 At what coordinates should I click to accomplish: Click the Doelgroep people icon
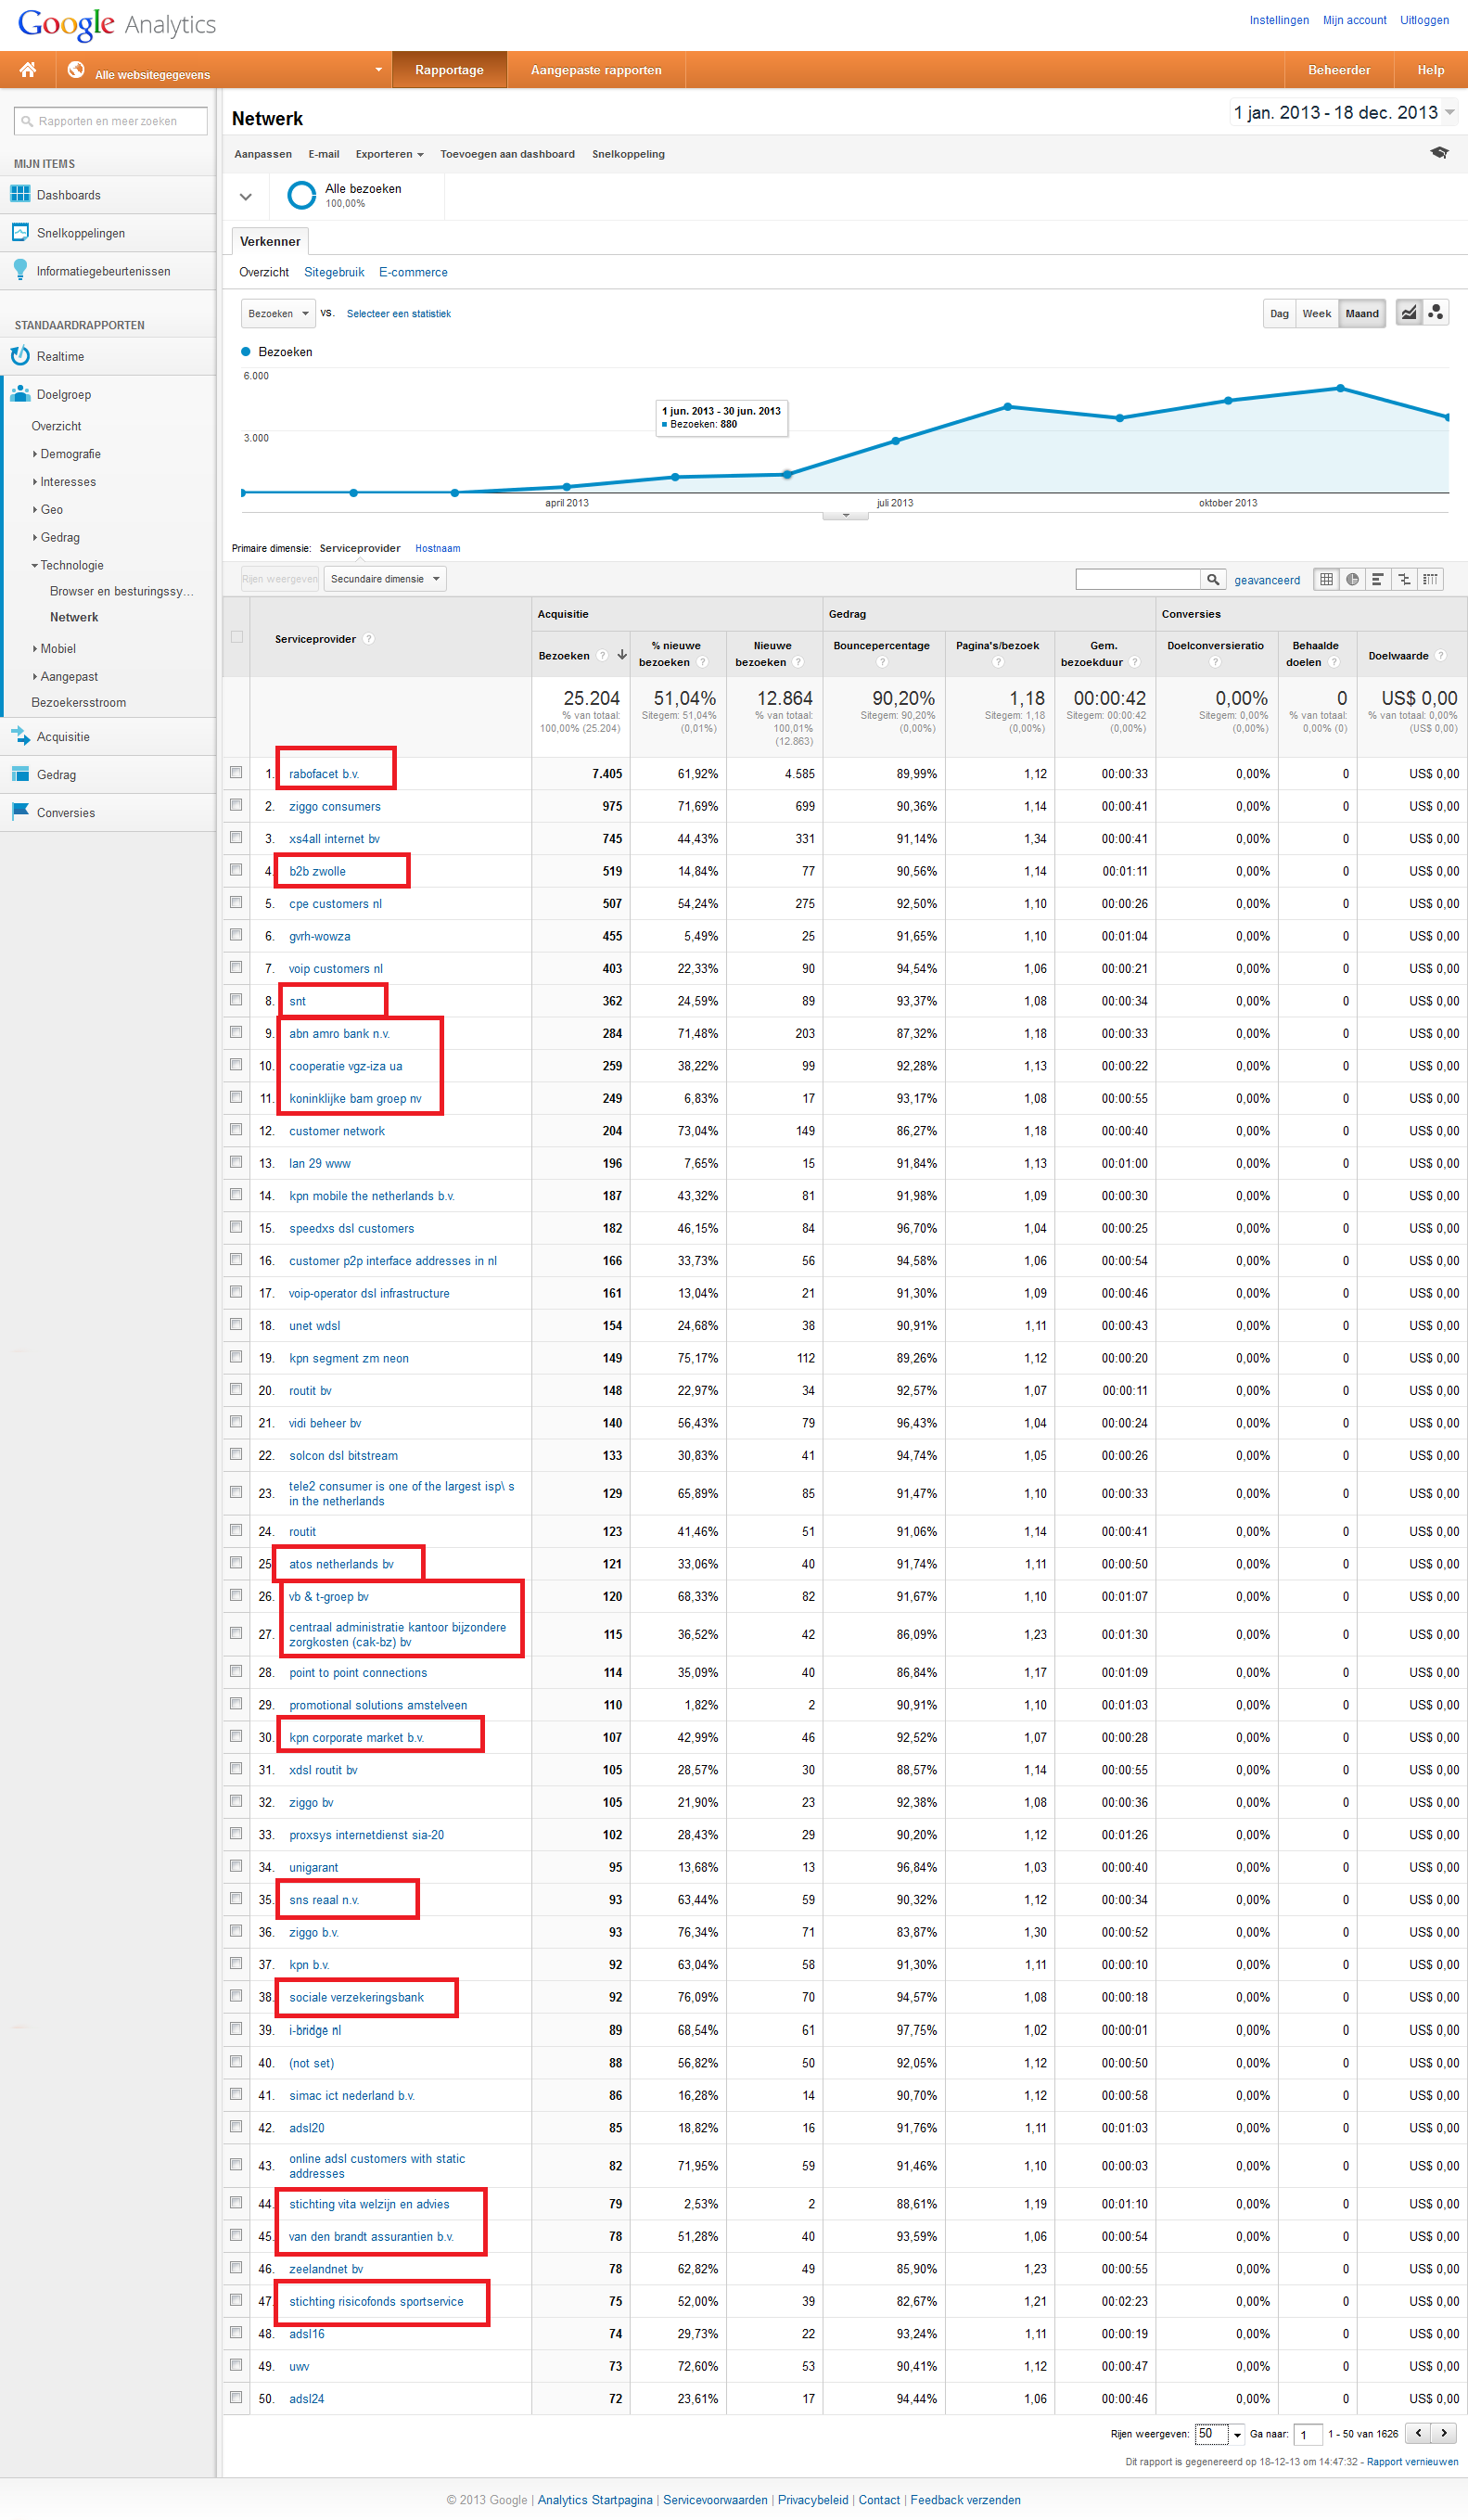(x=20, y=393)
